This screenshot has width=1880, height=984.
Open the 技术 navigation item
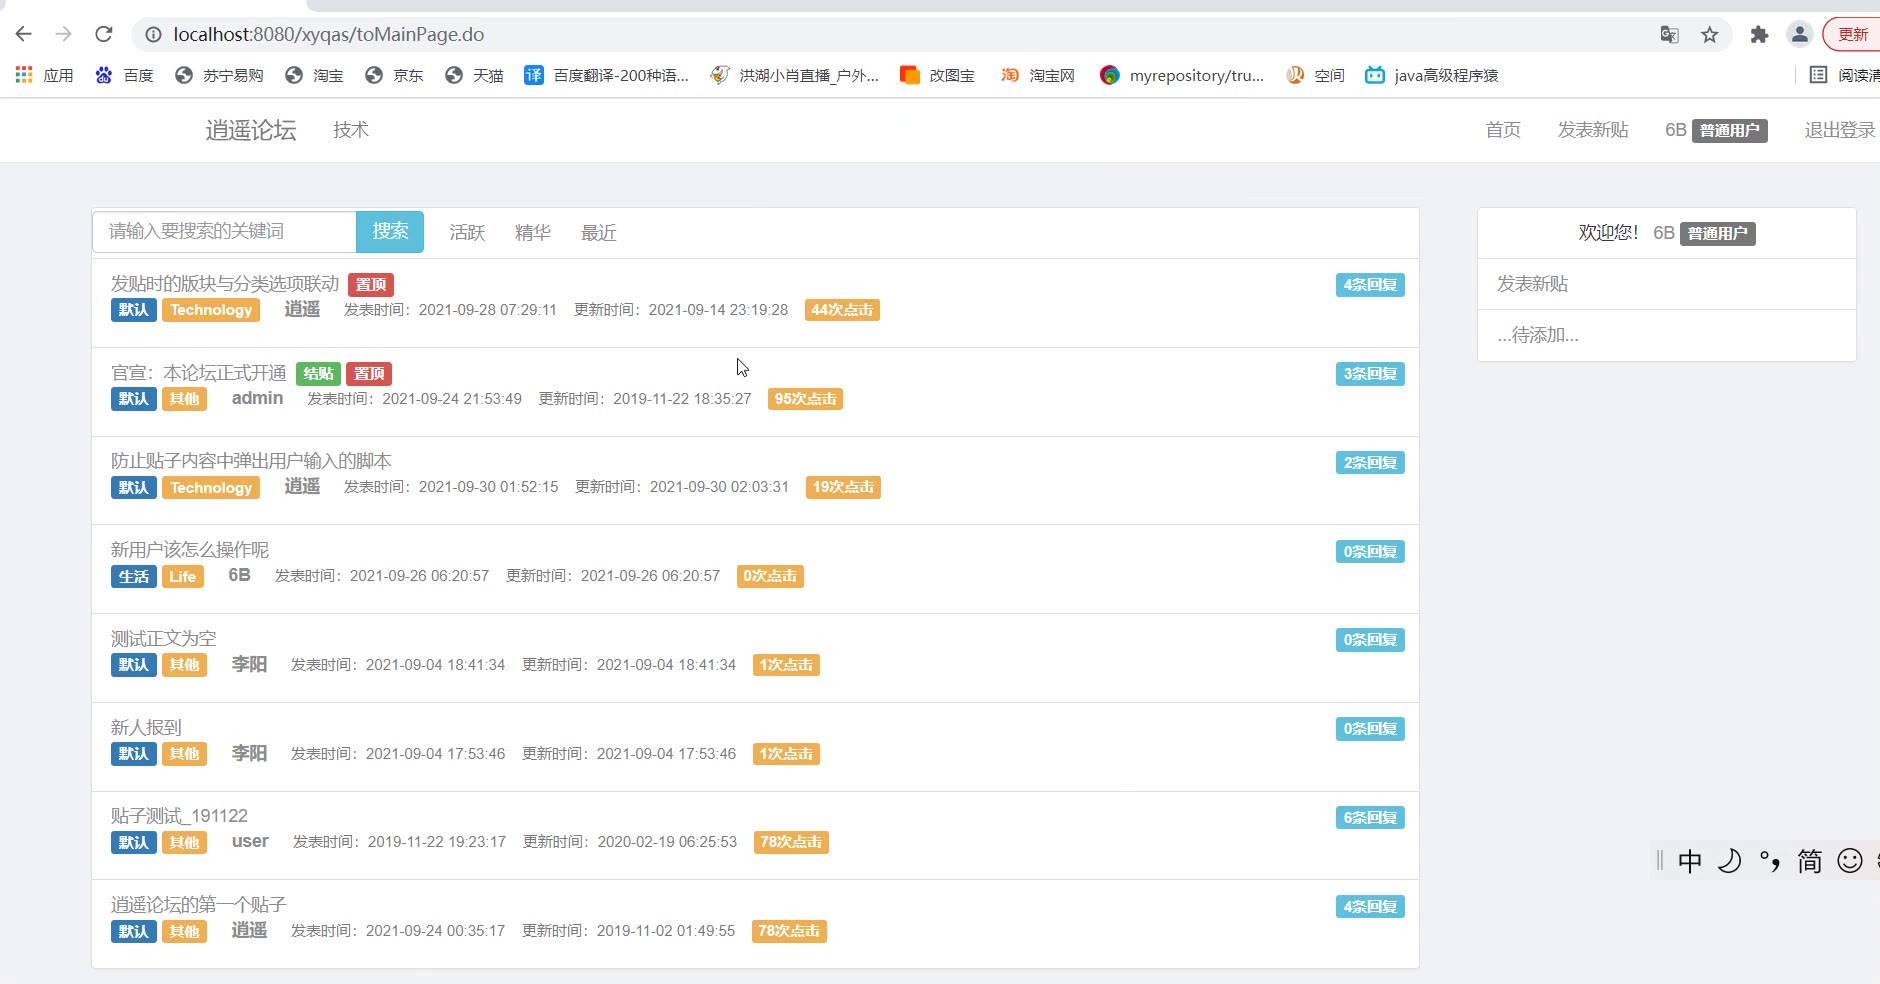(x=351, y=130)
